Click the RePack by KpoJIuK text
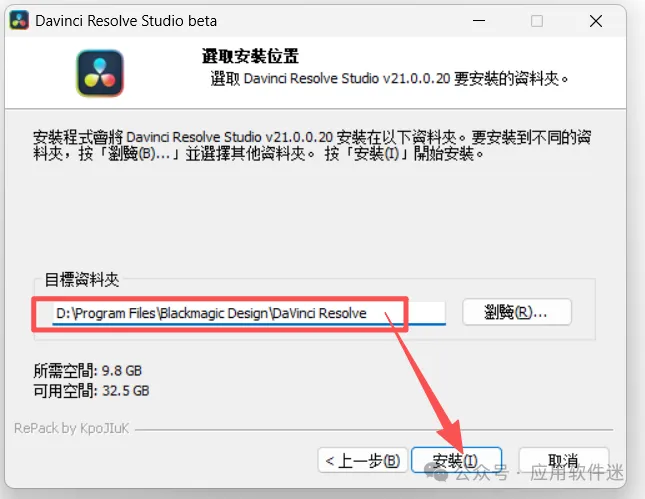 [x=72, y=428]
